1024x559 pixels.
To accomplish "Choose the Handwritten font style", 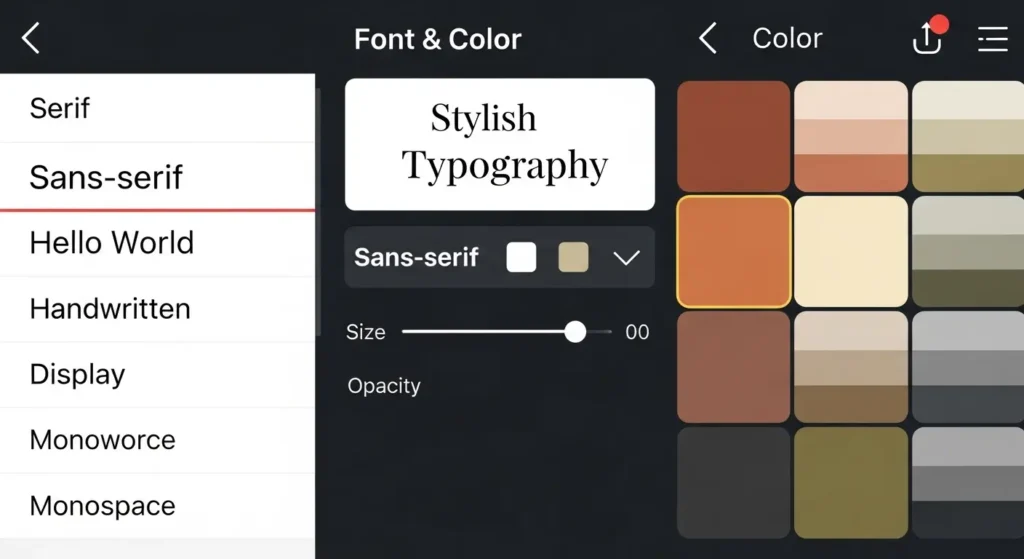I will tap(110, 309).
